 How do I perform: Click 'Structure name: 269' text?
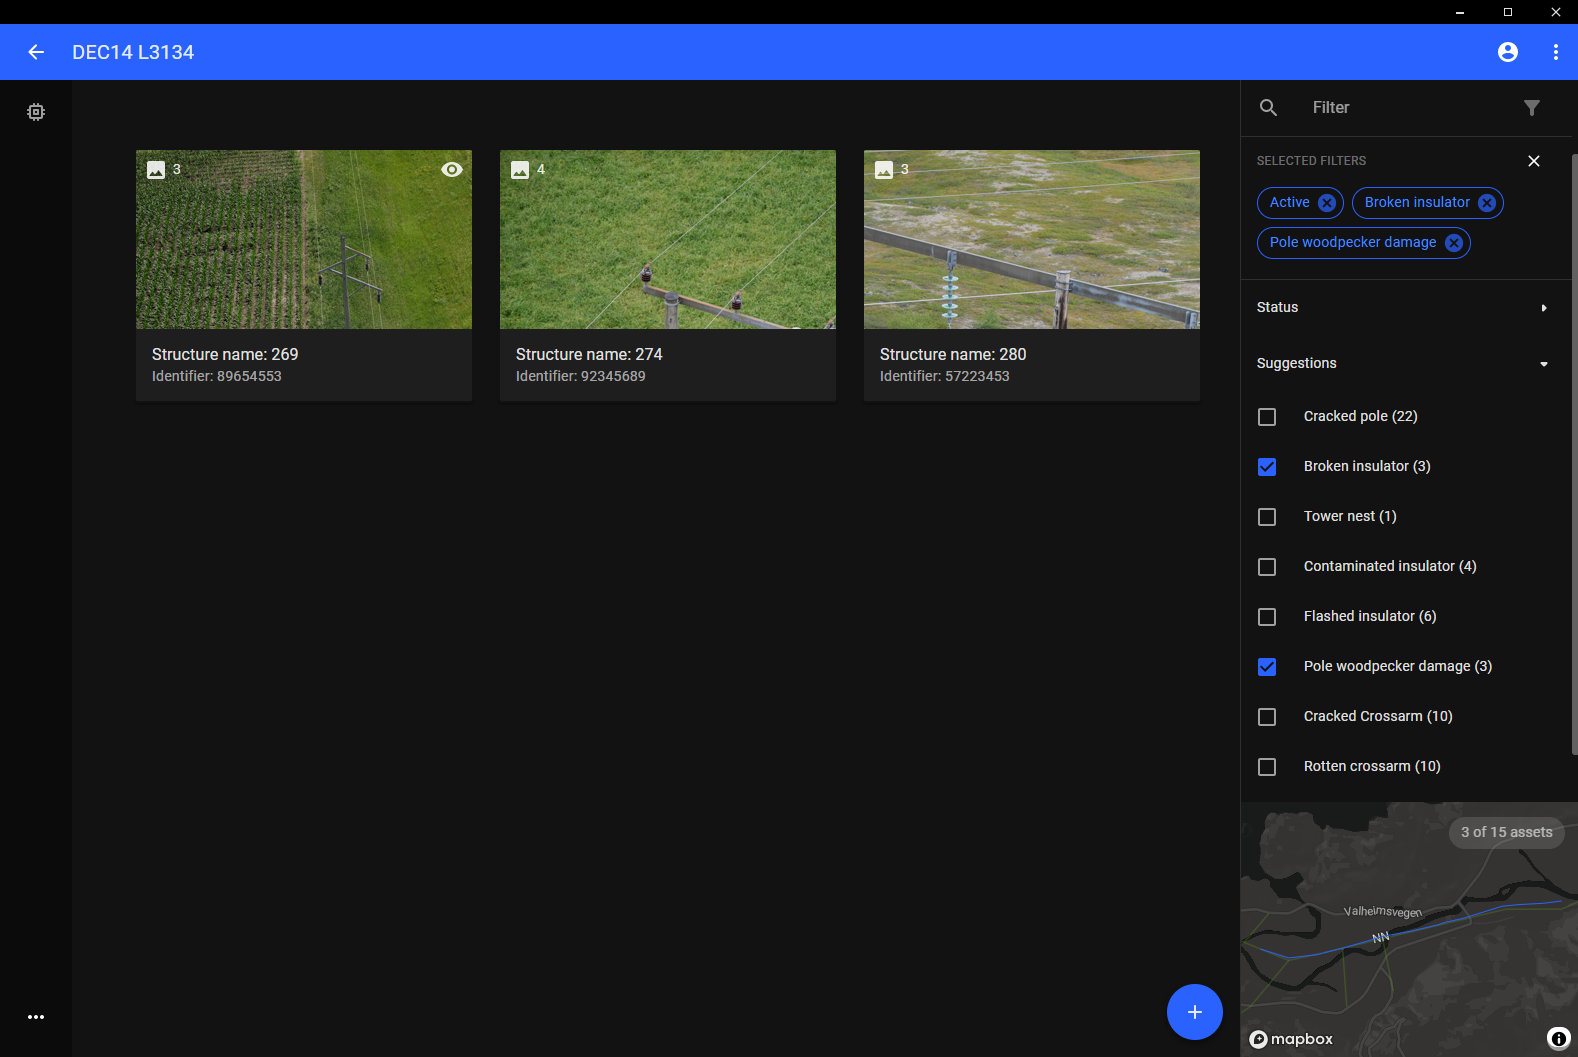coord(225,354)
